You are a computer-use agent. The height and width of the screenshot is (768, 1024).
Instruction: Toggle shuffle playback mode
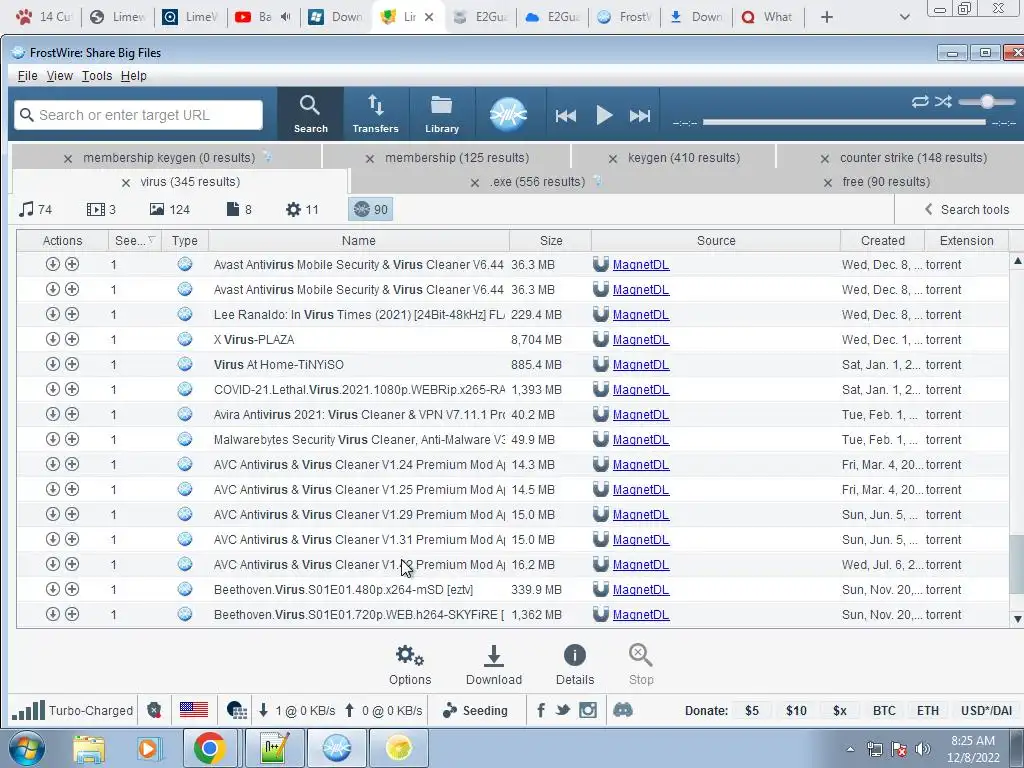tap(943, 101)
